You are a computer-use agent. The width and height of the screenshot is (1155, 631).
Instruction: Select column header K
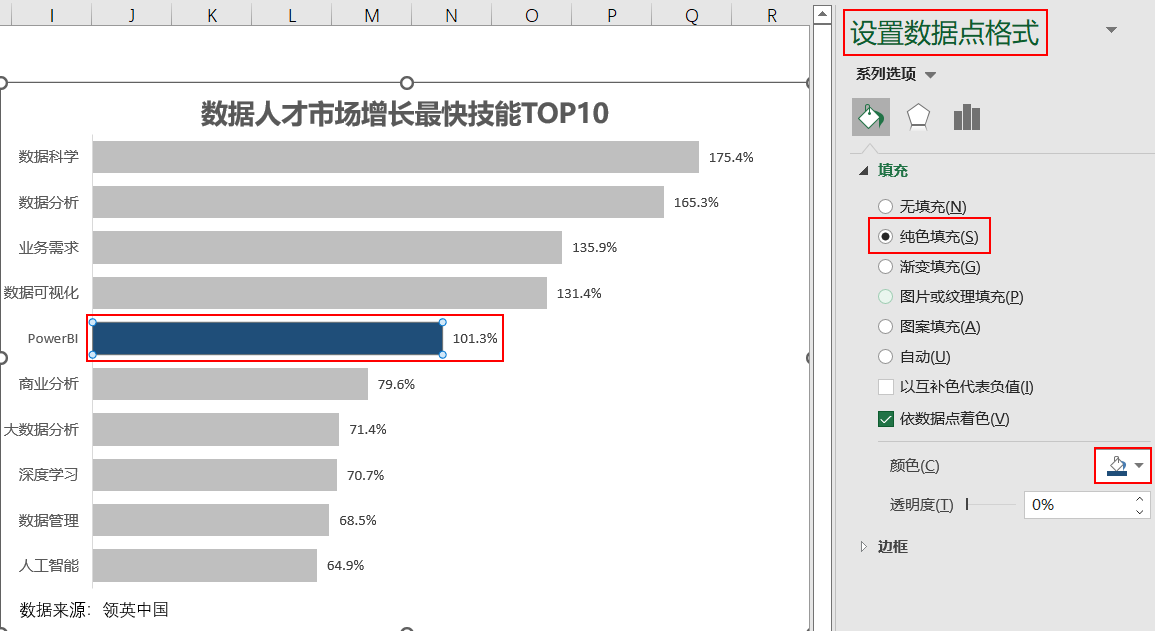(x=212, y=15)
